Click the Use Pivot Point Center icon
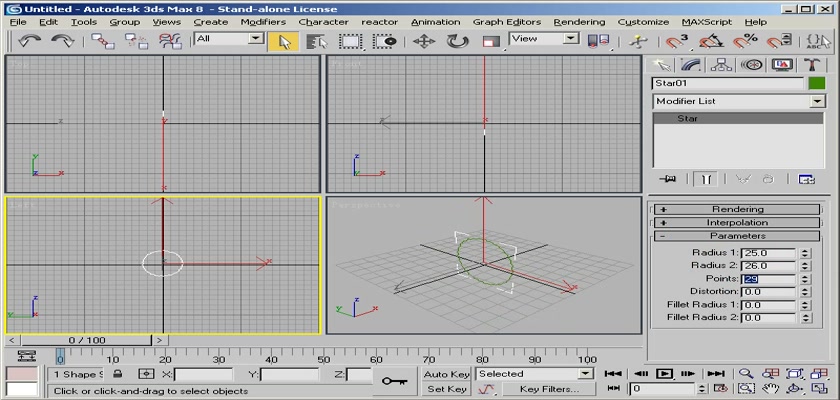Viewport: 840px width, 400px height. tap(598, 41)
